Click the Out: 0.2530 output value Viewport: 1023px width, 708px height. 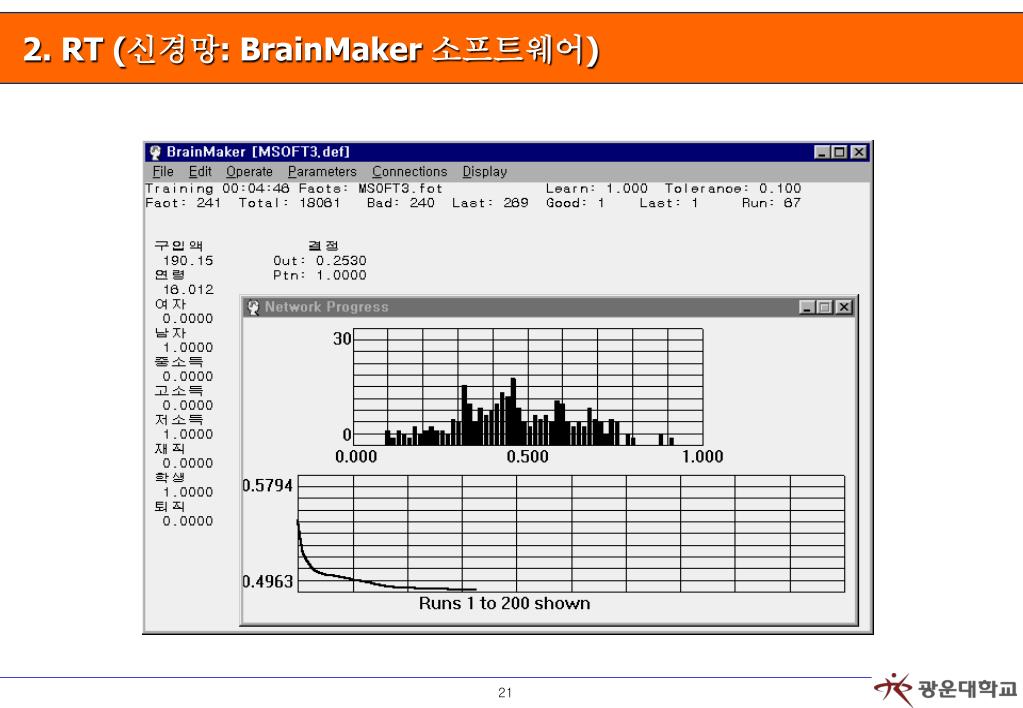click(x=320, y=260)
